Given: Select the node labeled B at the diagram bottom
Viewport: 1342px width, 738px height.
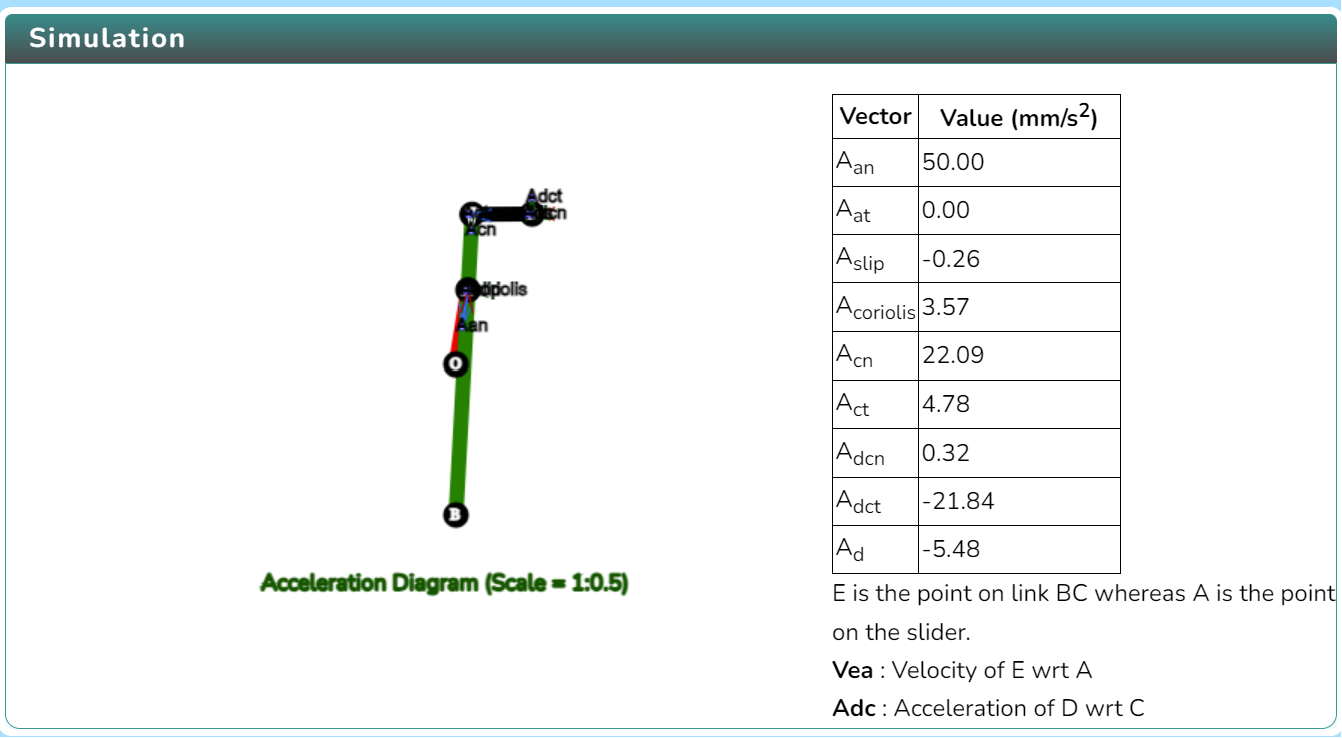Looking at the screenshot, I should (x=455, y=515).
